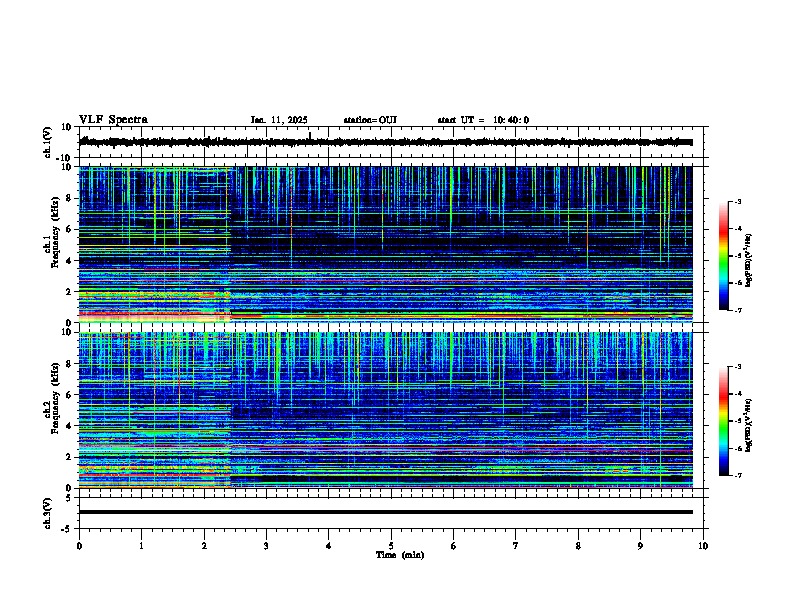Click the time axis tick label "6"
The width and height of the screenshot is (792, 612).
tap(453, 546)
